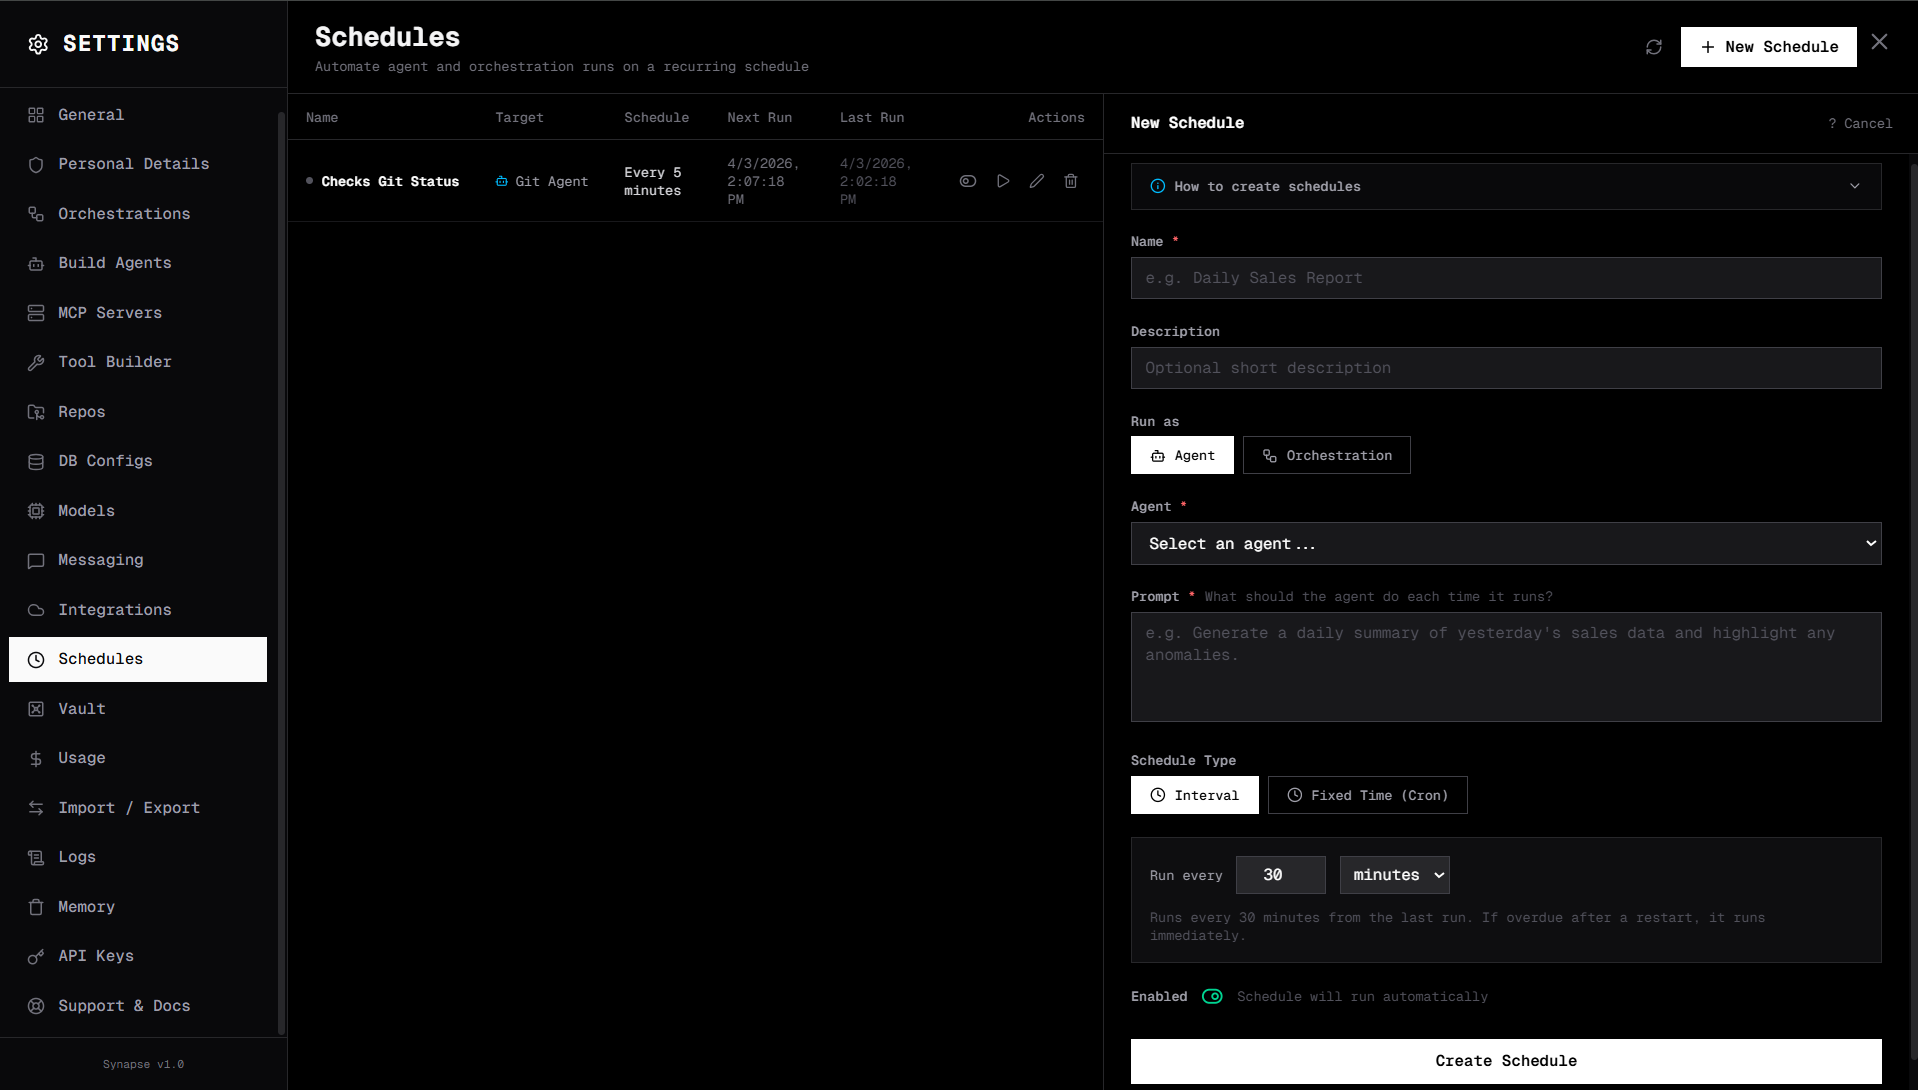Click the Repos folder icon
Screen dimensions: 1918x1090
(36, 412)
